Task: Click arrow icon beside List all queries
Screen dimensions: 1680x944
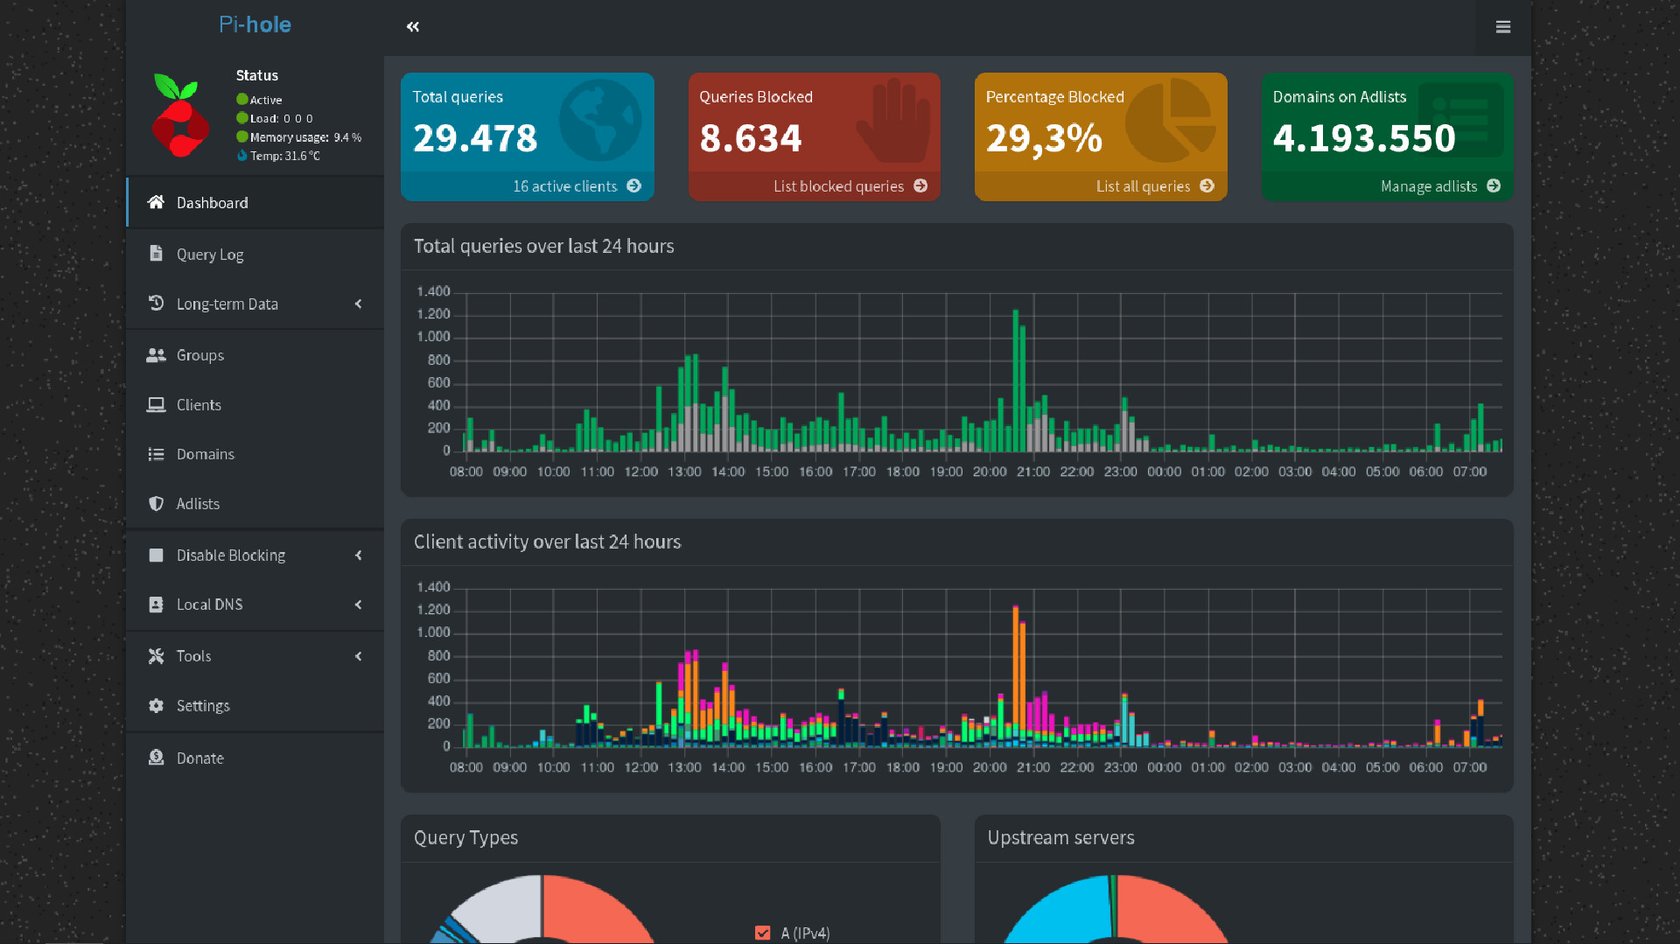Action: (x=1207, y=186)
